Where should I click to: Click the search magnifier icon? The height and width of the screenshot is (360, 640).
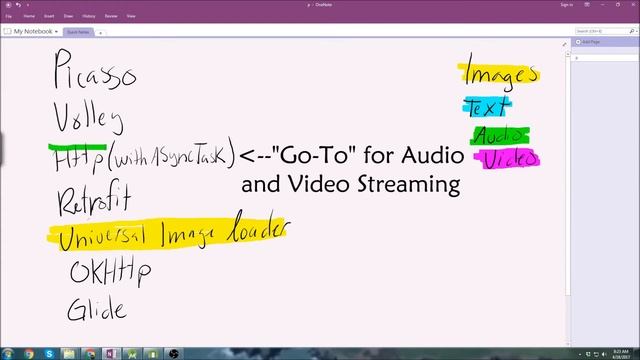tap(631, 31)
